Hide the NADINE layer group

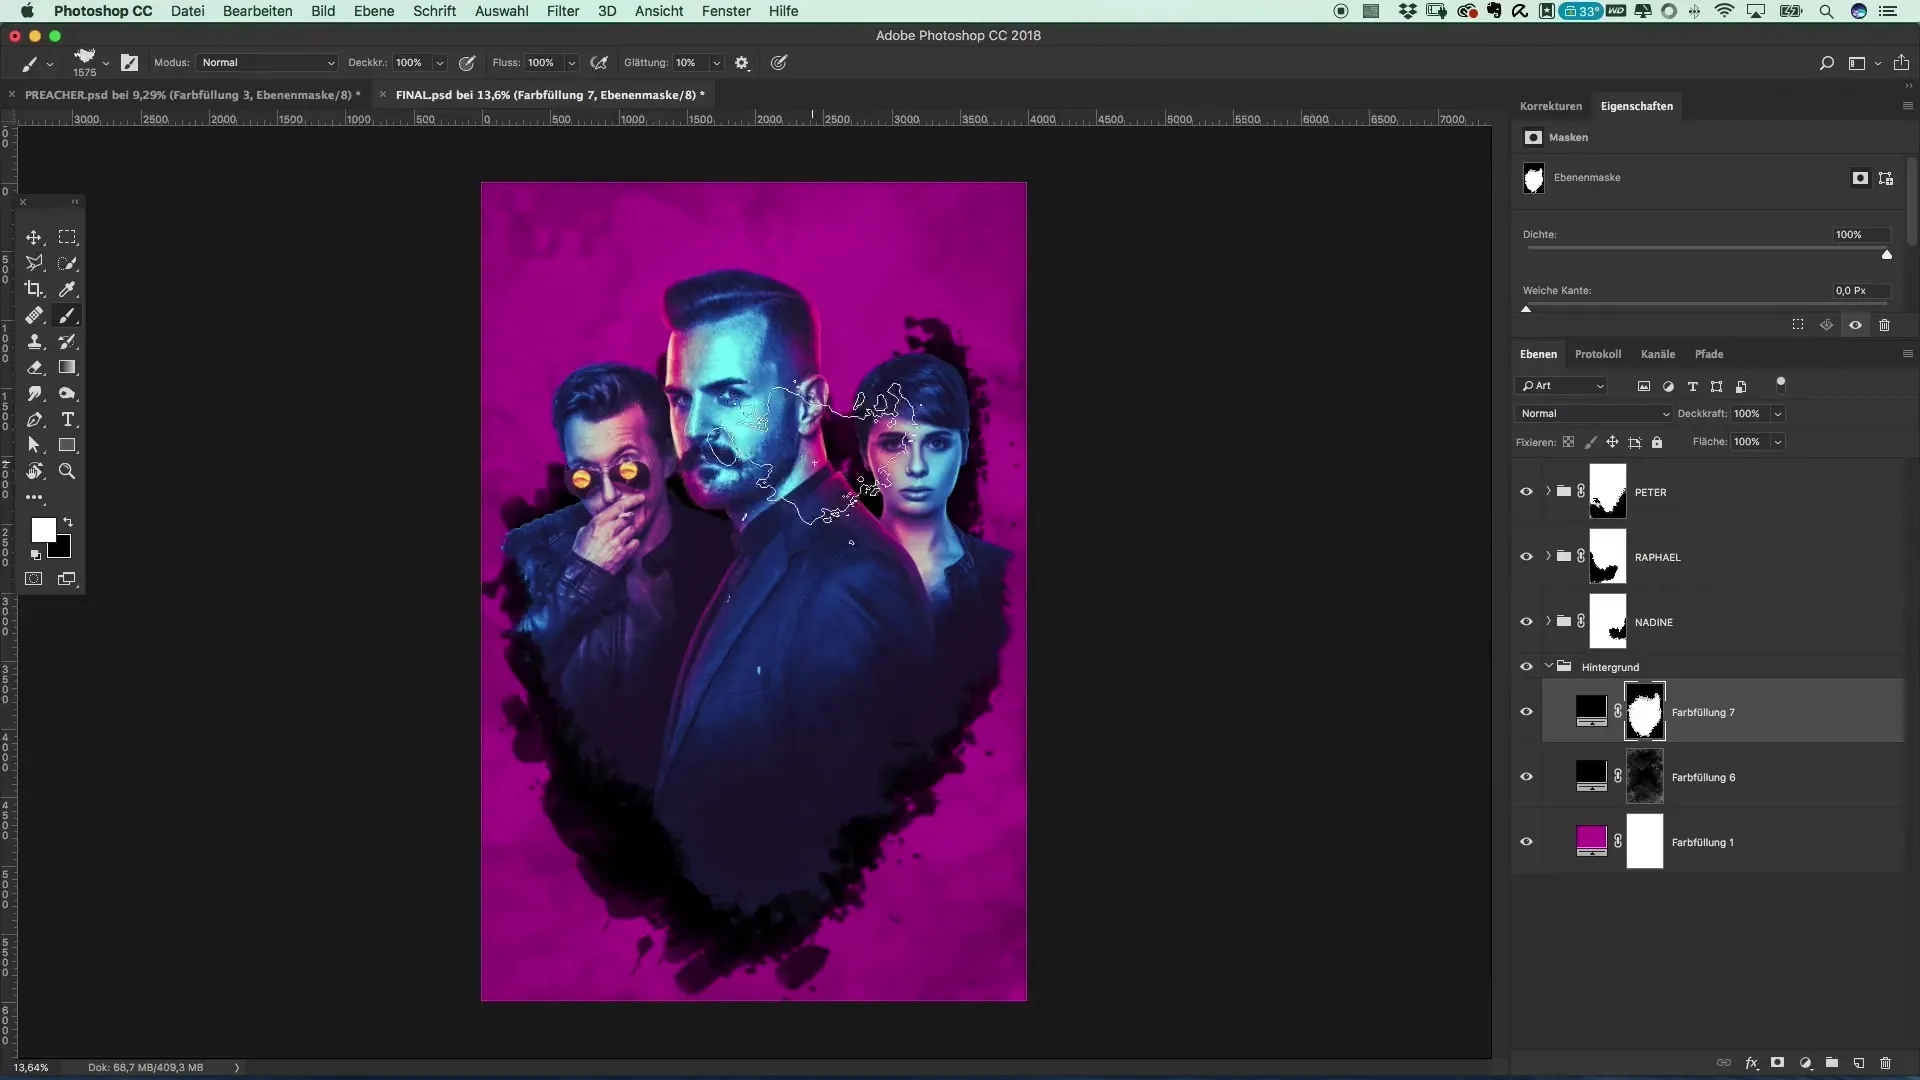point(1526,622)
